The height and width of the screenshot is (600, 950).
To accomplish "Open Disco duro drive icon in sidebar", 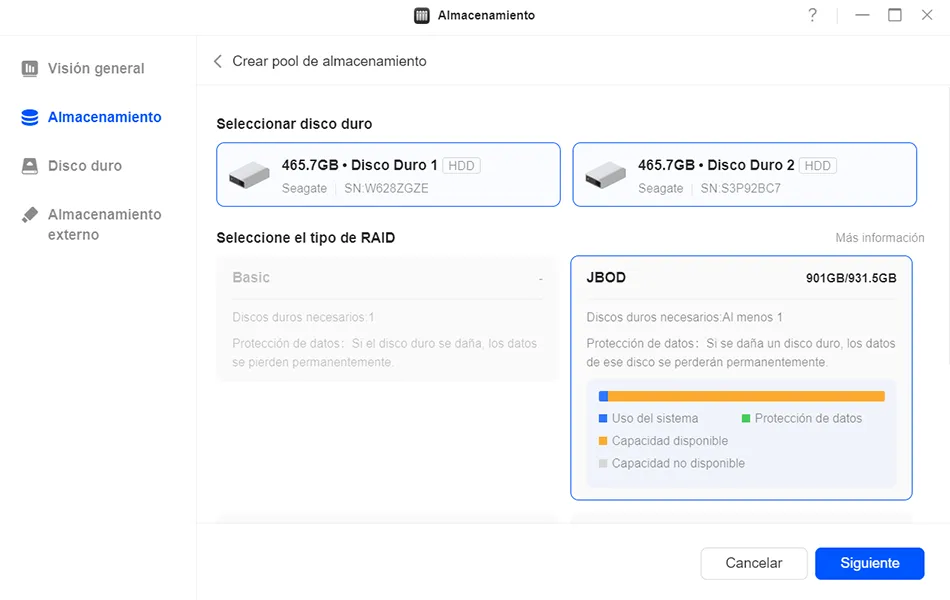I will click(x=30, y=165).
